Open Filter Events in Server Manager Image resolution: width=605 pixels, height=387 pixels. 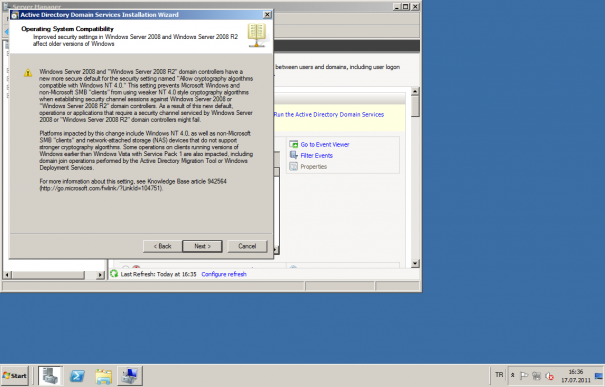316,155
